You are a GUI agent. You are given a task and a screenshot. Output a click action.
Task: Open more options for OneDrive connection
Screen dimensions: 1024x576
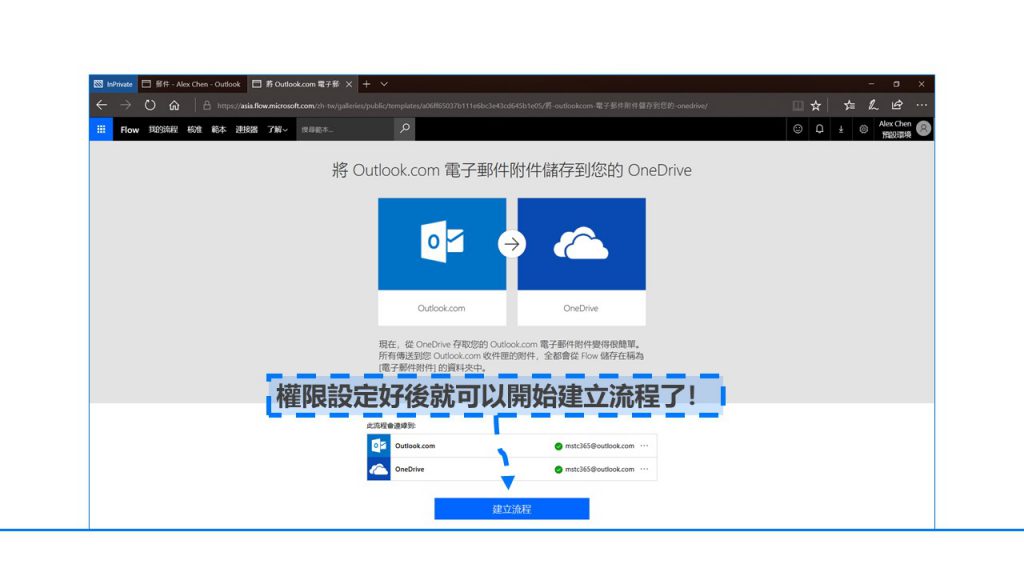tap(645, 469)
